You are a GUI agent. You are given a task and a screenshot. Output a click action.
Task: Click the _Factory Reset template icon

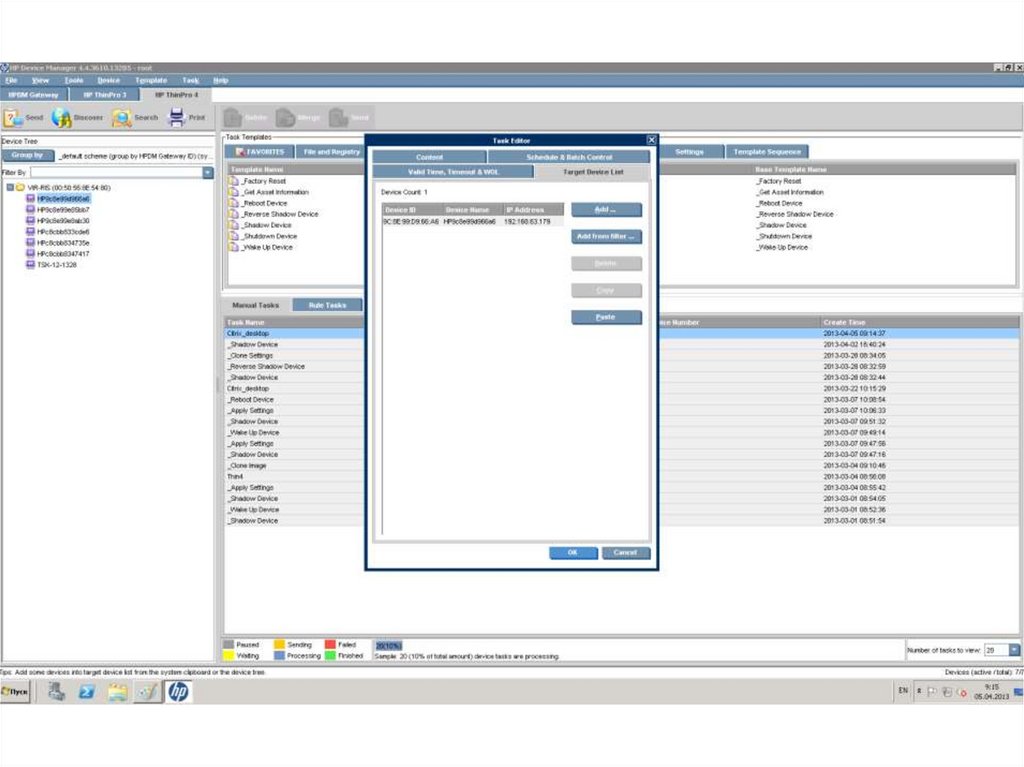[234, 181]
